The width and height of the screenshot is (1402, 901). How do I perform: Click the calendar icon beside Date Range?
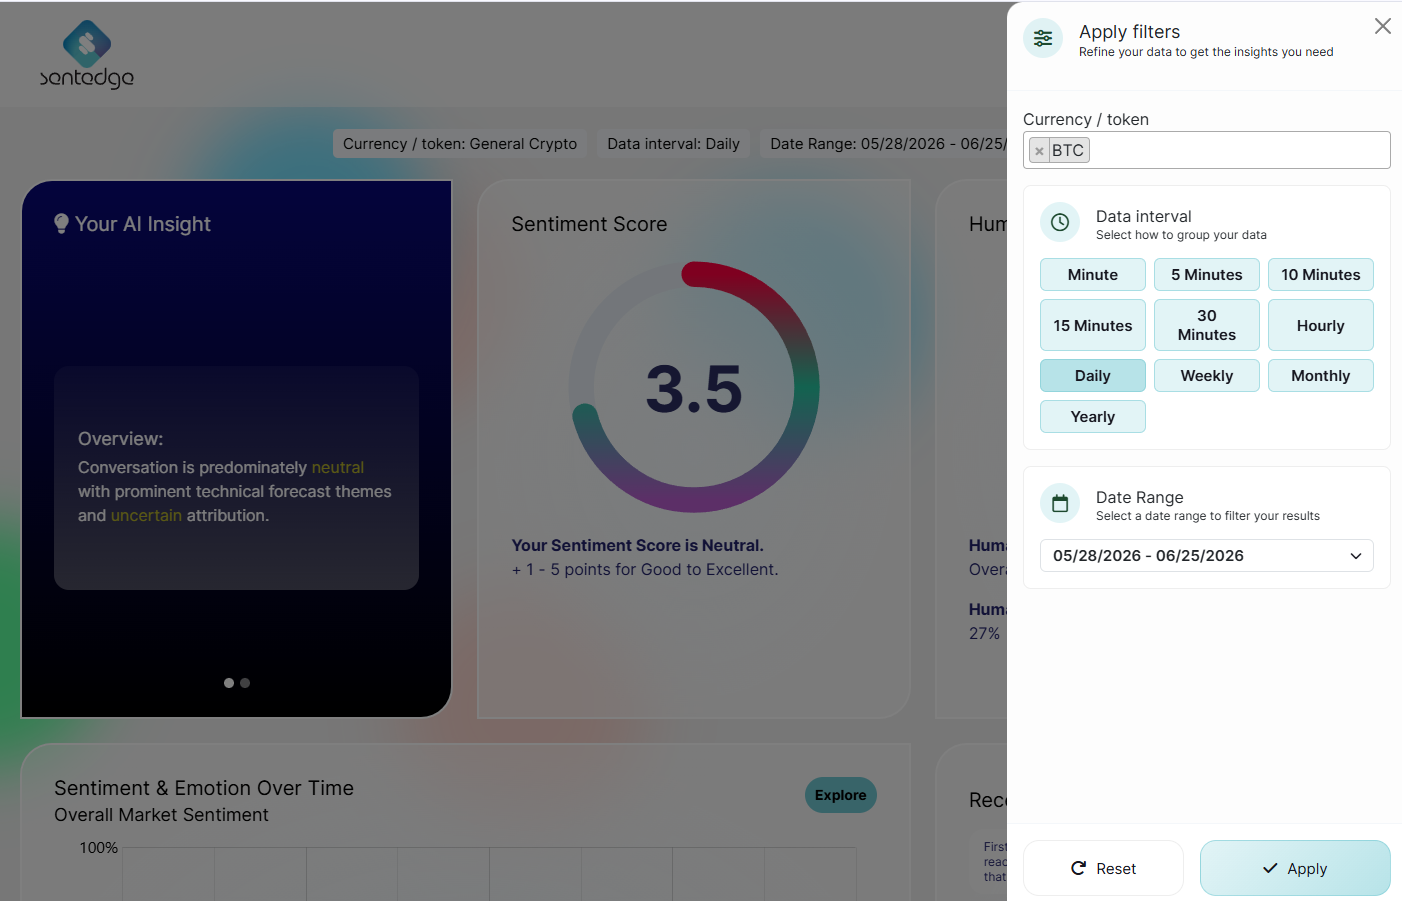tap(1060, 503)
